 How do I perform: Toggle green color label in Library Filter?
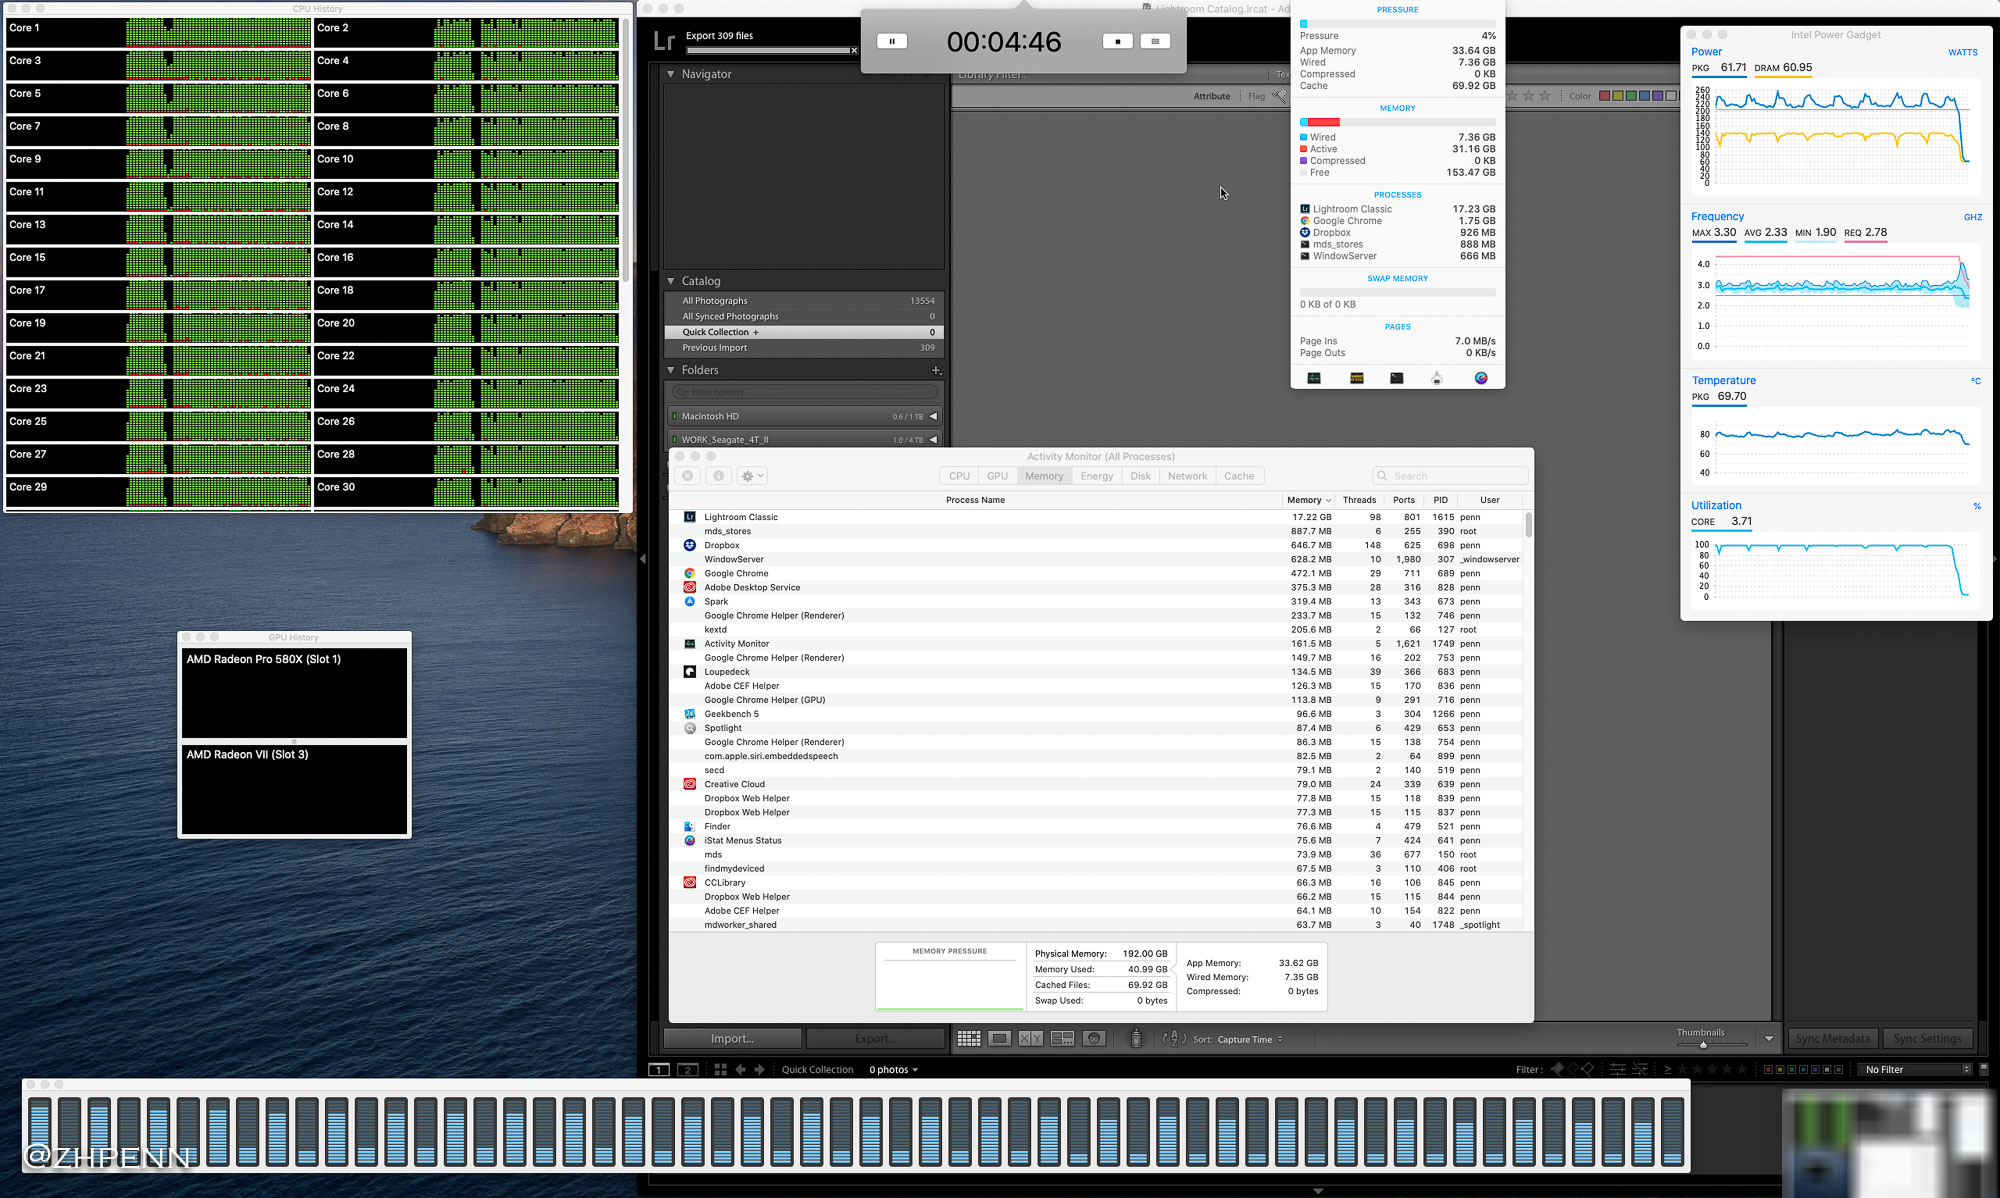[x=1631, y=96]
